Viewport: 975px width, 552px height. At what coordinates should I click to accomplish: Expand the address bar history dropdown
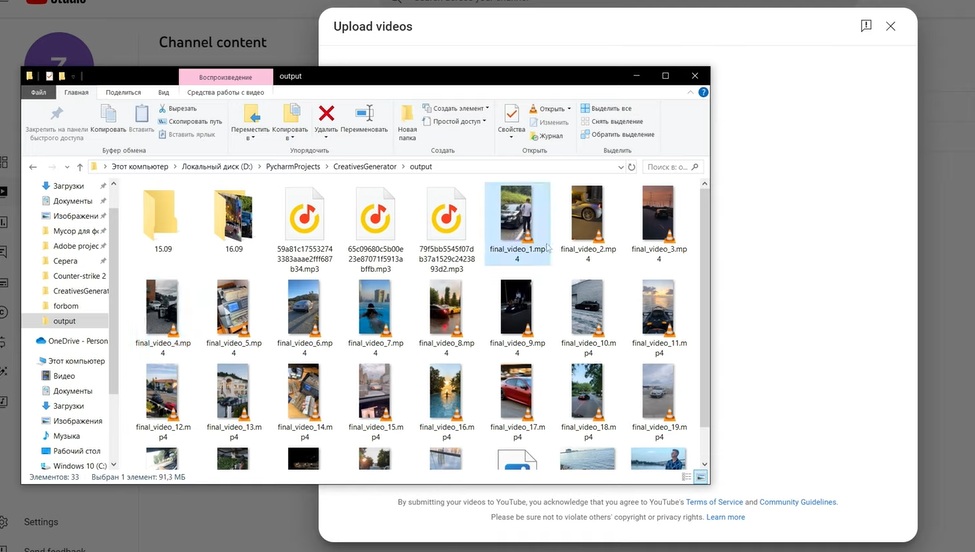pyautogui.click(x=621, y=167)
